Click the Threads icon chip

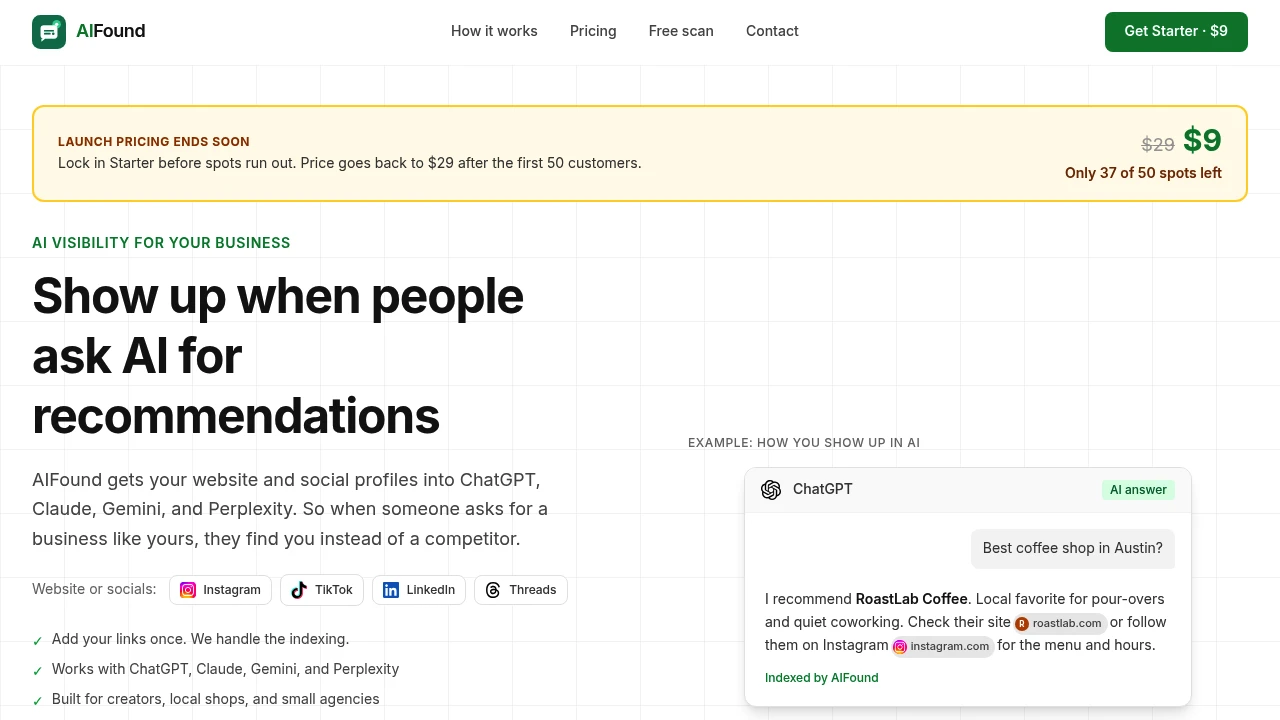coord(520,590)
